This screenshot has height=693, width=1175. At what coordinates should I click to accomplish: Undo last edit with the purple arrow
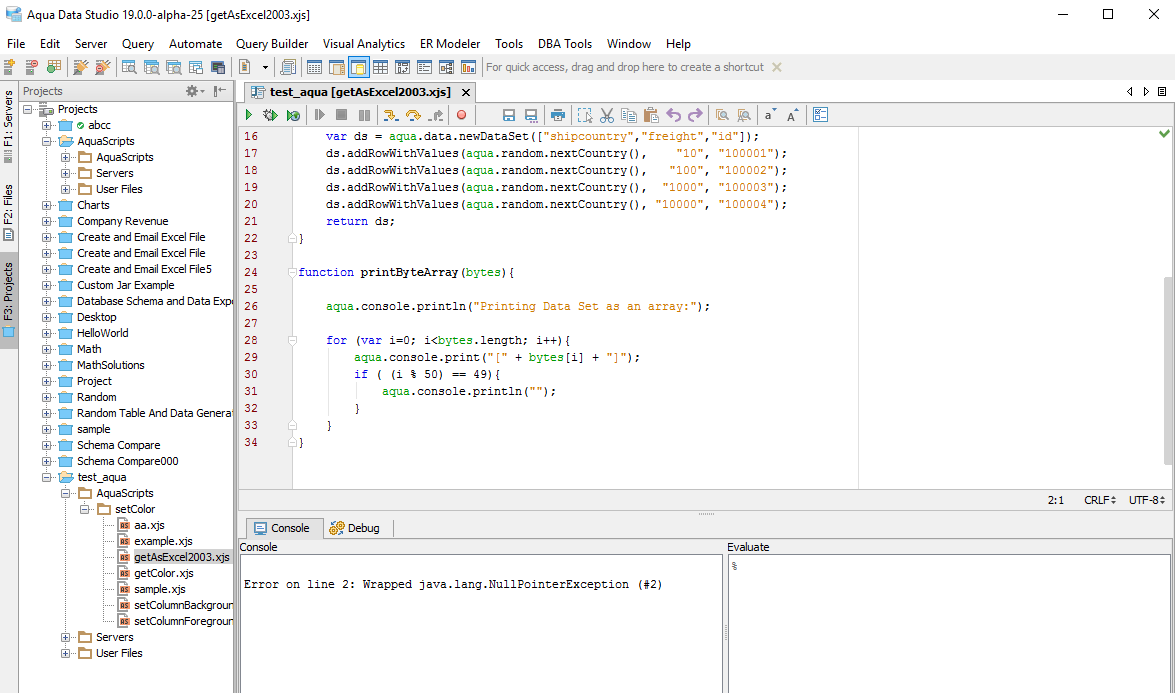674,115
